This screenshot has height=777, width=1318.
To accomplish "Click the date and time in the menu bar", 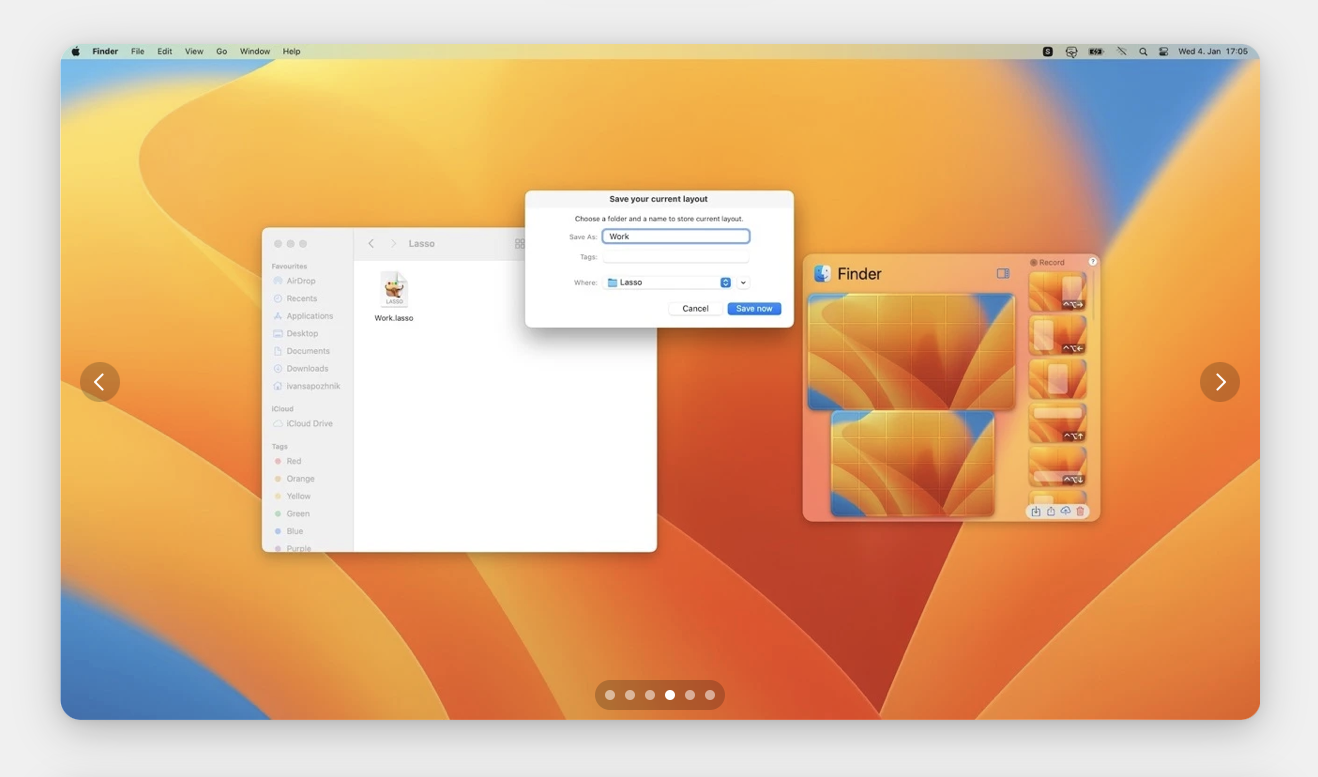I will point(1213,51).
